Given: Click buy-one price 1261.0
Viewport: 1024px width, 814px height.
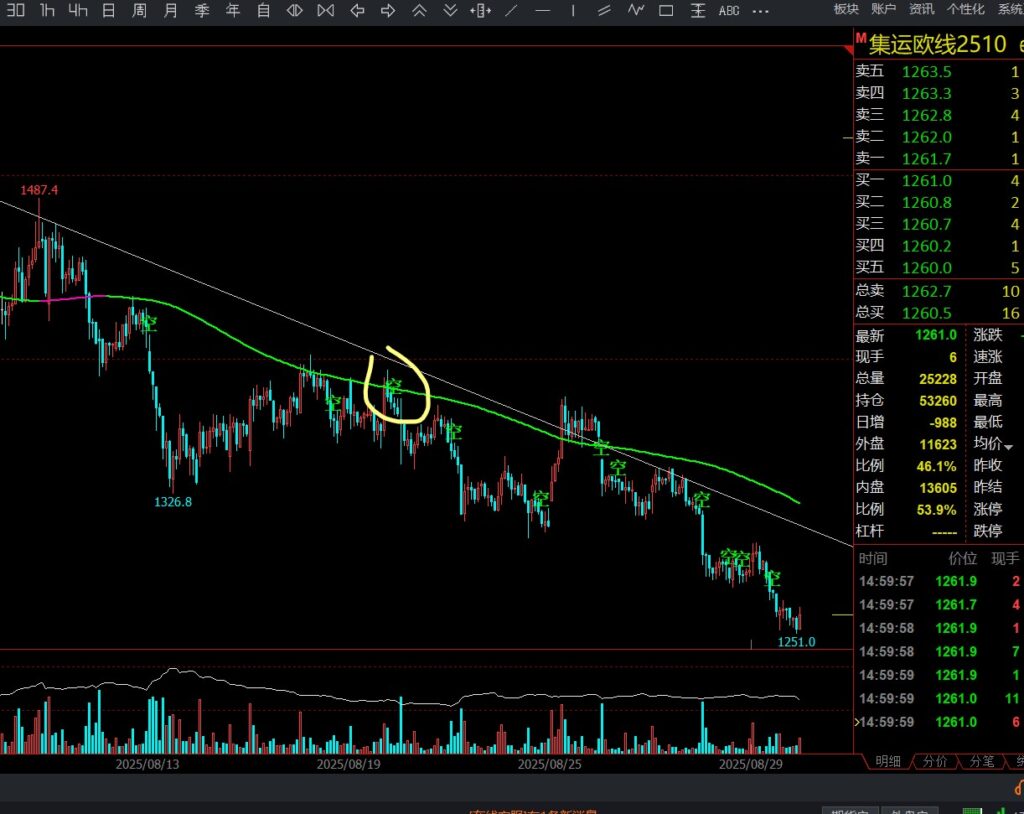Looking at the screenshot, I should tap(926, 180).
